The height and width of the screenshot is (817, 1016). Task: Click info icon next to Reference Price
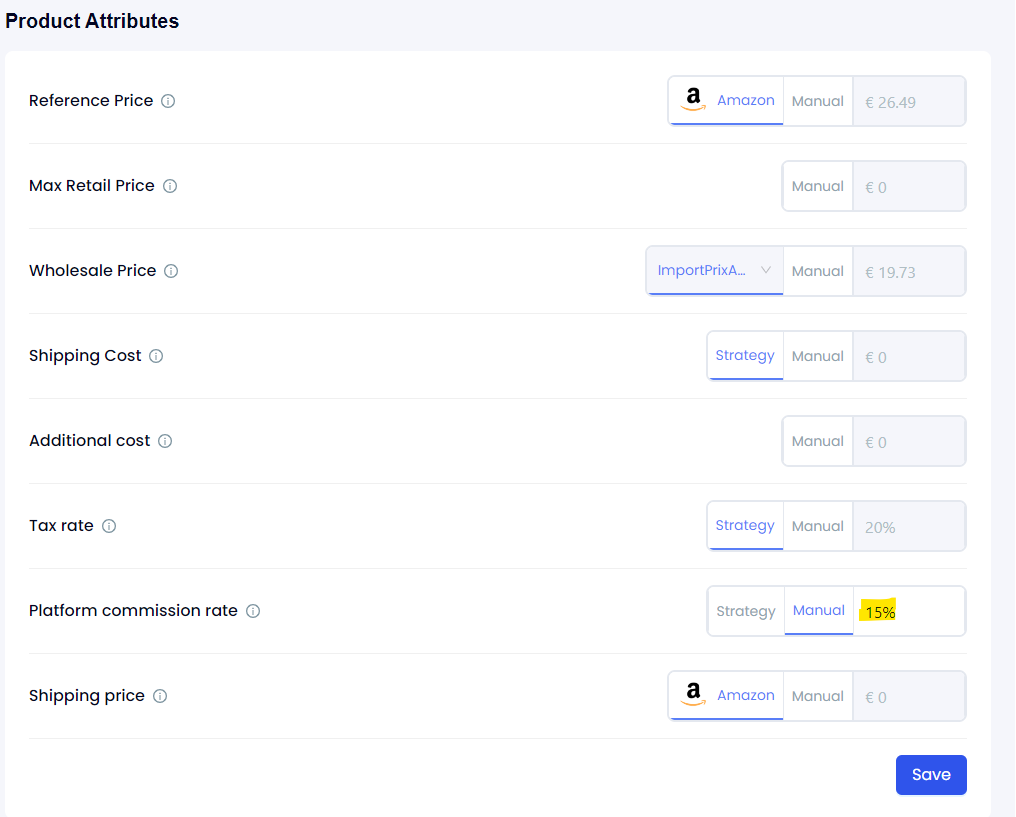168,101
